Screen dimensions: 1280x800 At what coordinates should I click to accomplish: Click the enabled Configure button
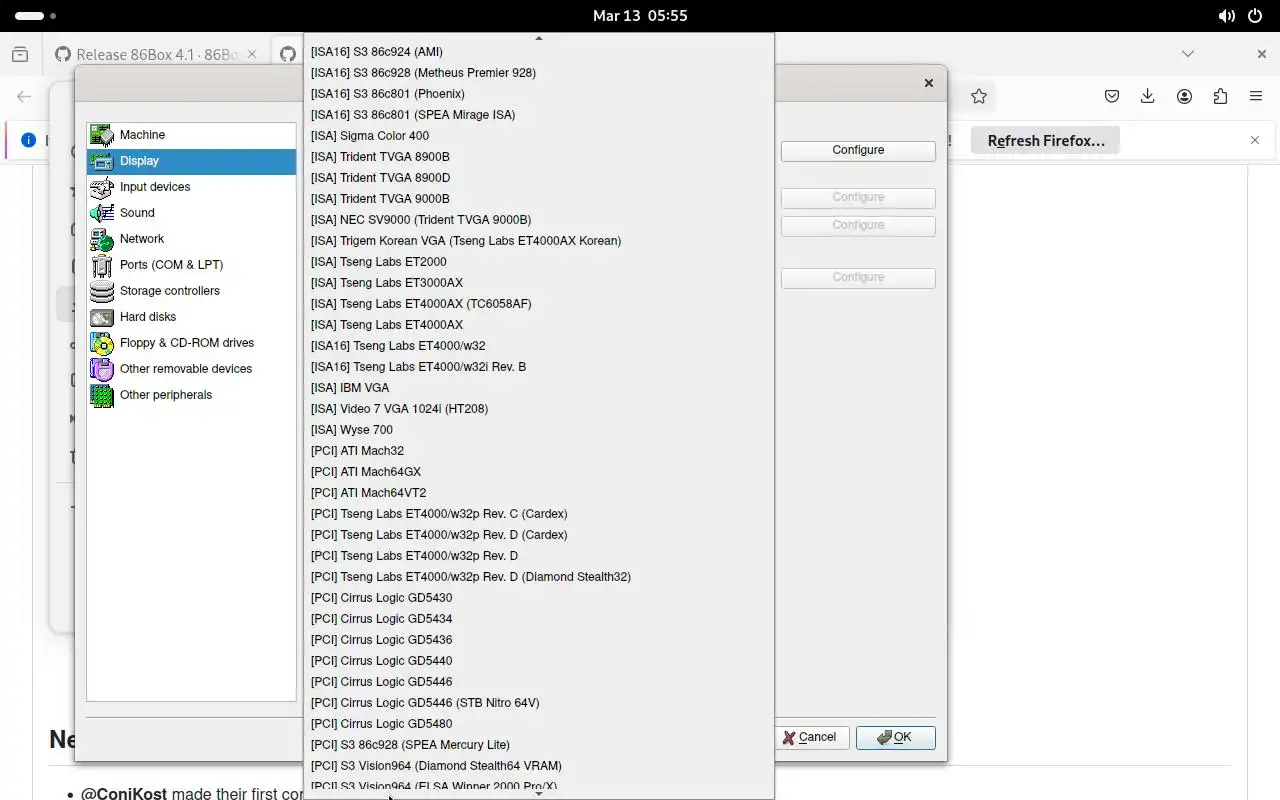[858, 150]
